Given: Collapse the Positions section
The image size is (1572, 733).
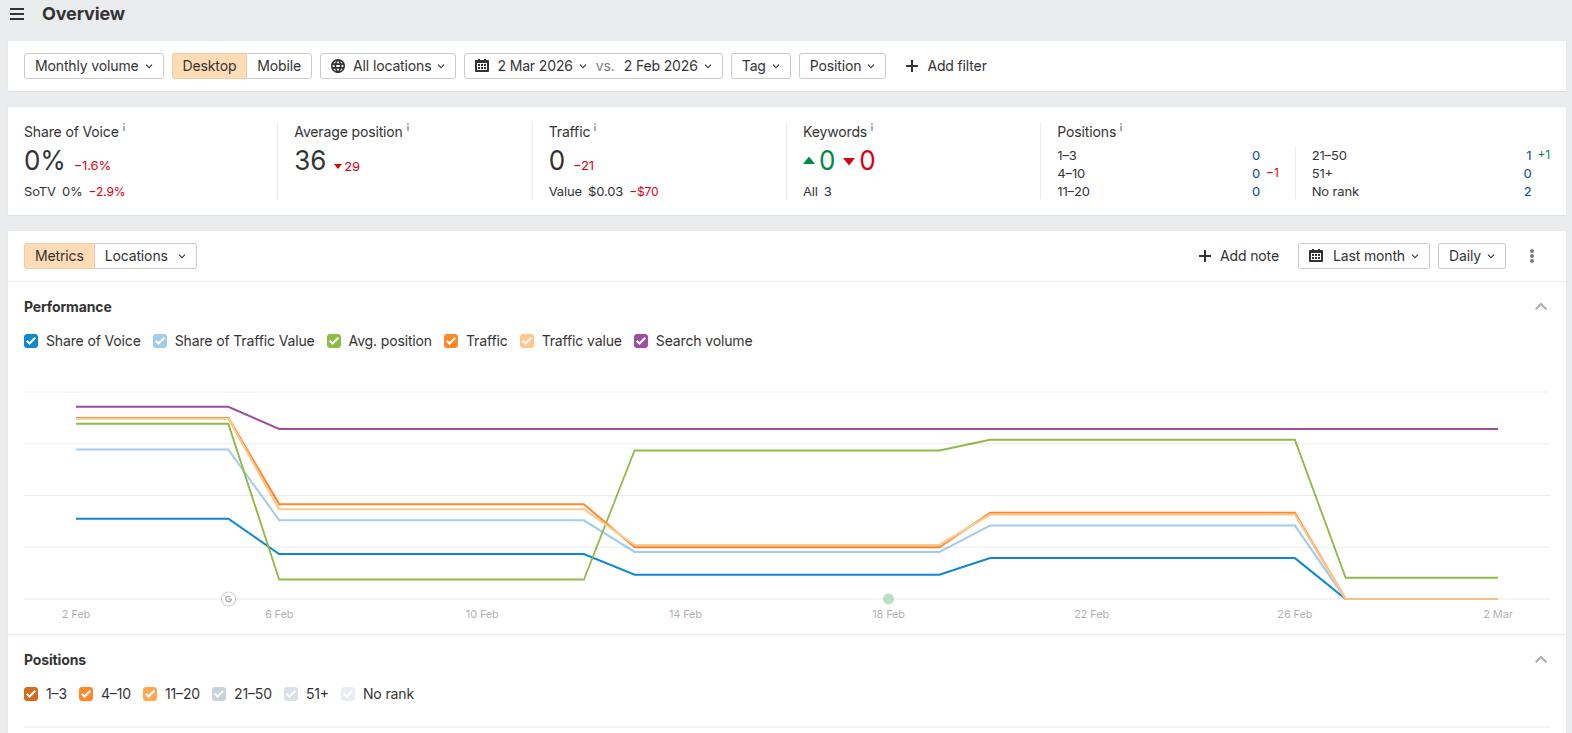Looking at the screenshot, I should click(1541, 660).
